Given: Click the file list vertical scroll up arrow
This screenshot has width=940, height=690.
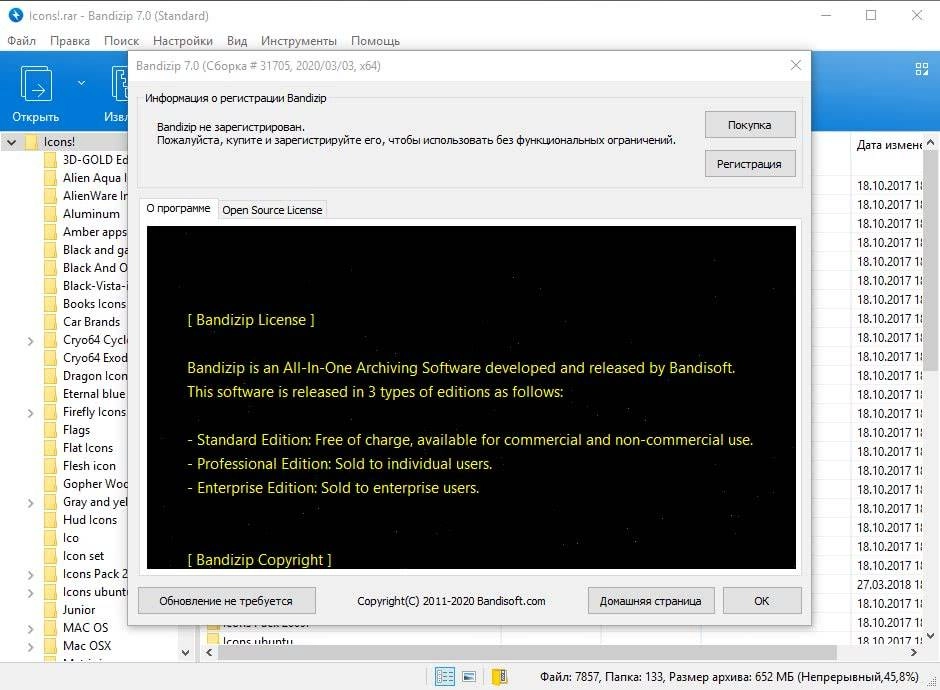Looking at the screenshot, I should coord(930,143).
